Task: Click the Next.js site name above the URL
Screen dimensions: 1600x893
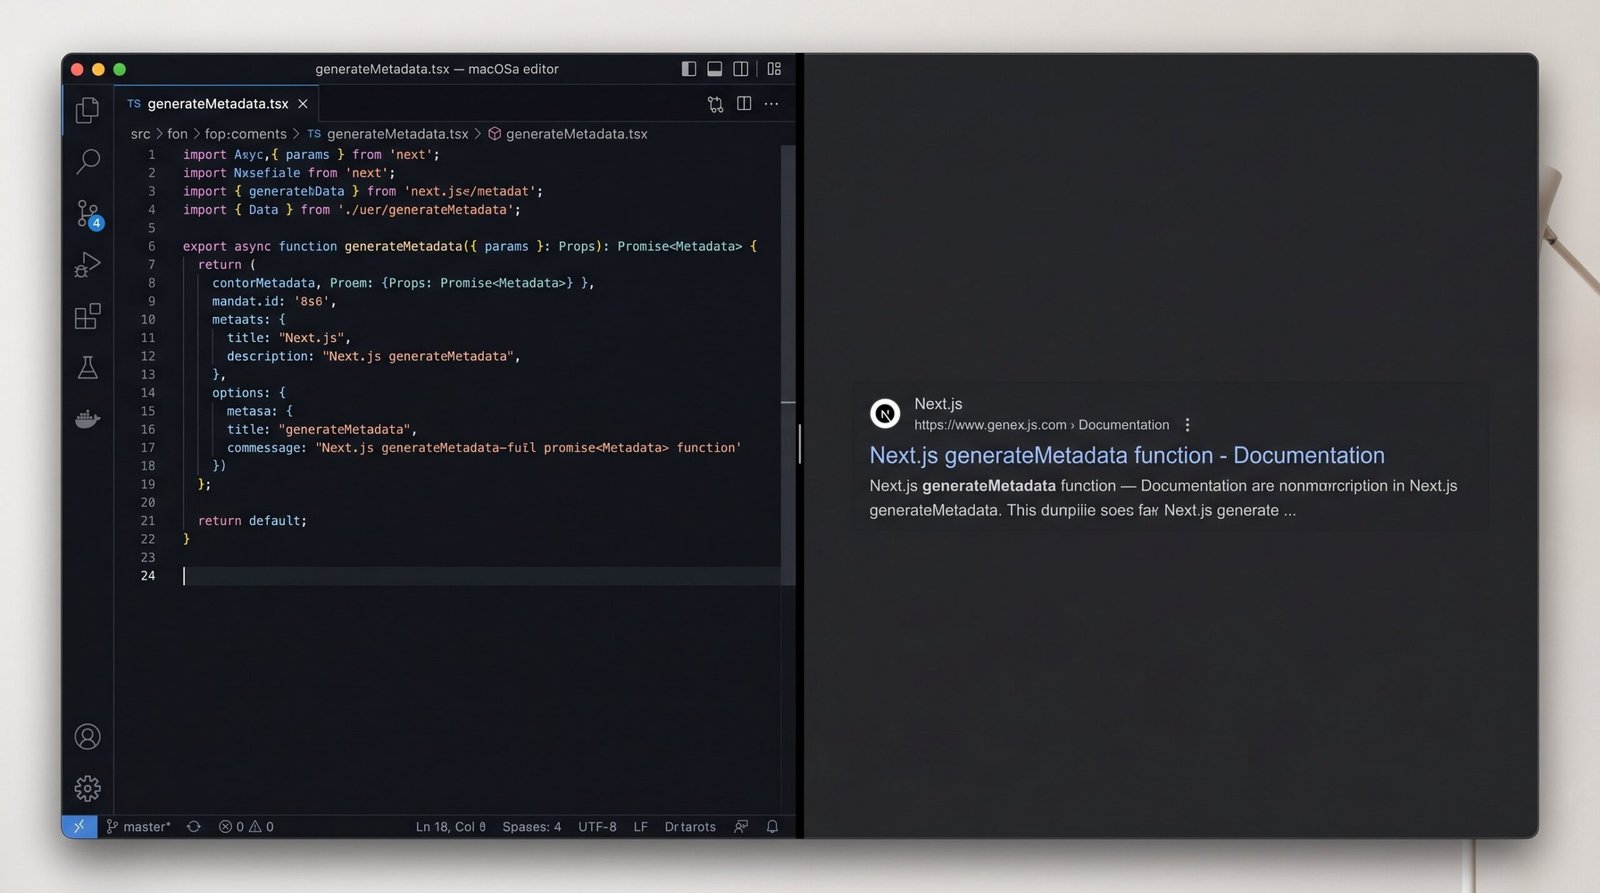Action: point(938,404)
